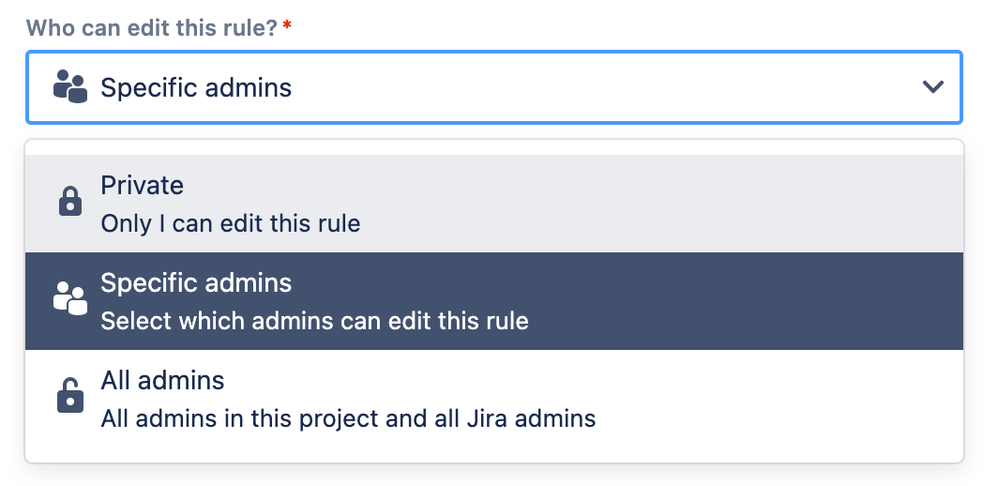This screenshot has height=486, width=998.
Task: Click the 'Specific admins' text in the select field
Action: (x=196, y=88)
